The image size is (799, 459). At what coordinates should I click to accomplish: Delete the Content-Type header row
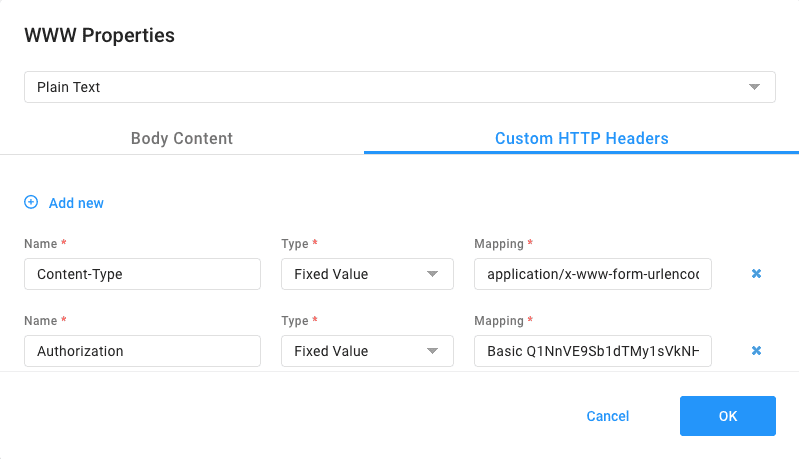(756, 273)
